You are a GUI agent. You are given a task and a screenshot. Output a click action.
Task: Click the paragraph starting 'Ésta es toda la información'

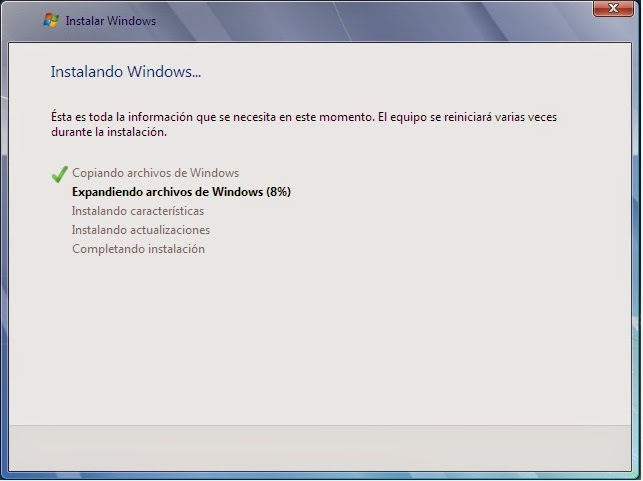pos(304,124)
